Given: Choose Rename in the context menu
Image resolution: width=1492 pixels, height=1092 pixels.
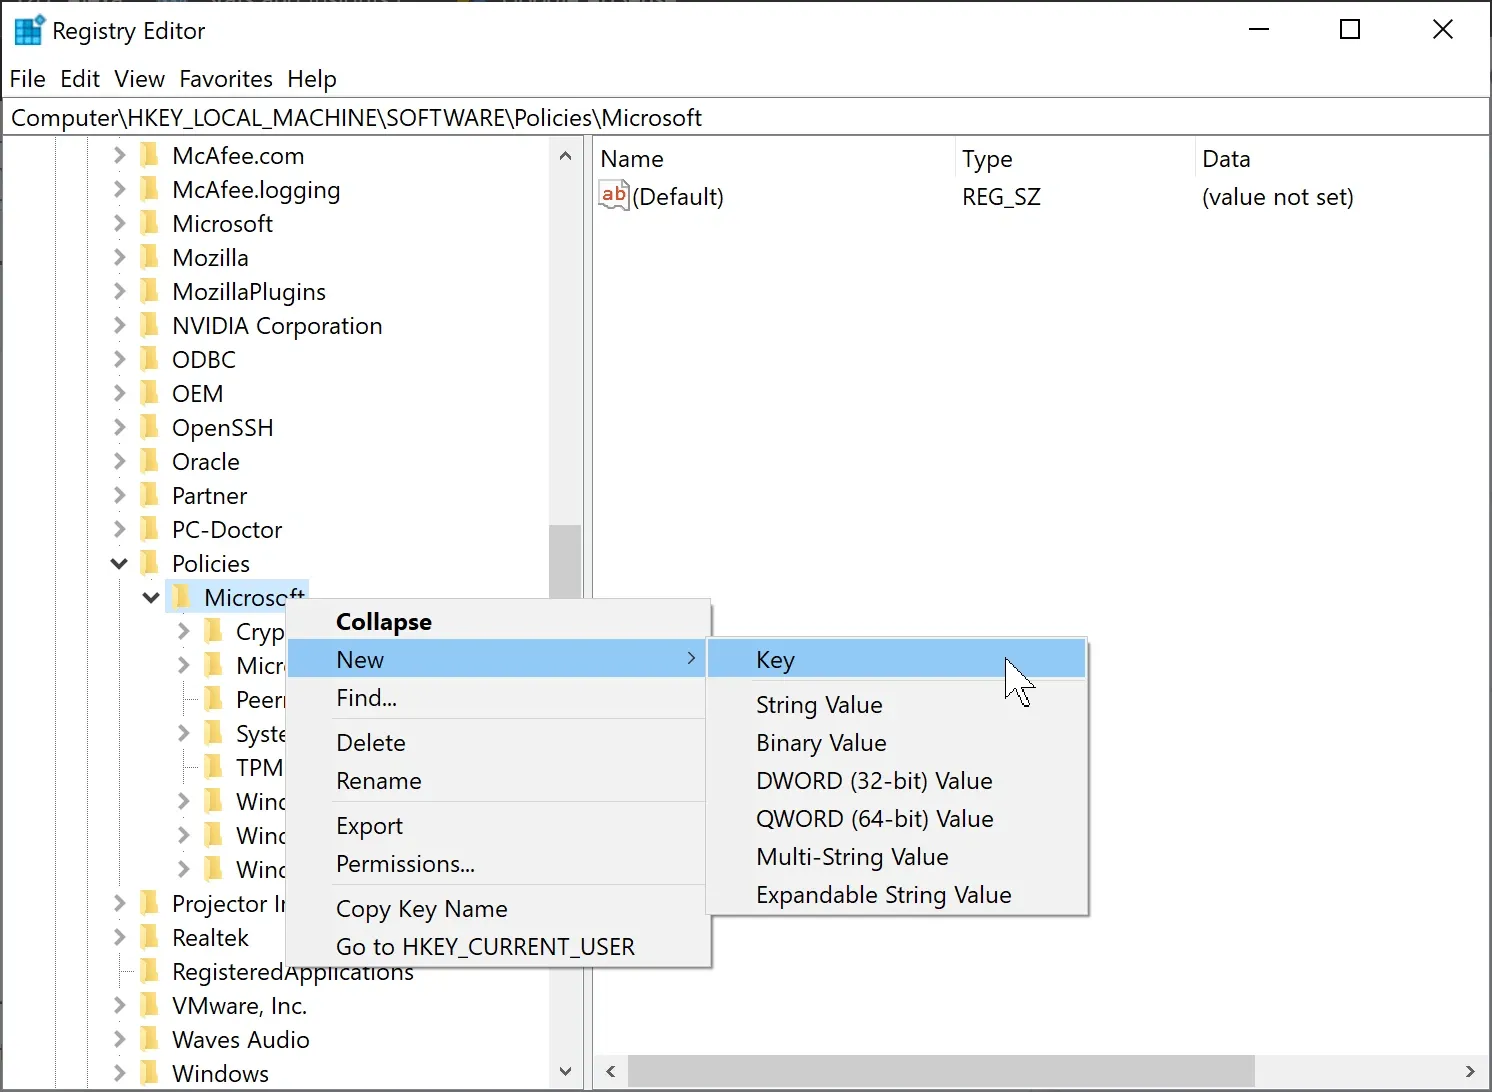Looking at the screenshot, I should [498, 780].
